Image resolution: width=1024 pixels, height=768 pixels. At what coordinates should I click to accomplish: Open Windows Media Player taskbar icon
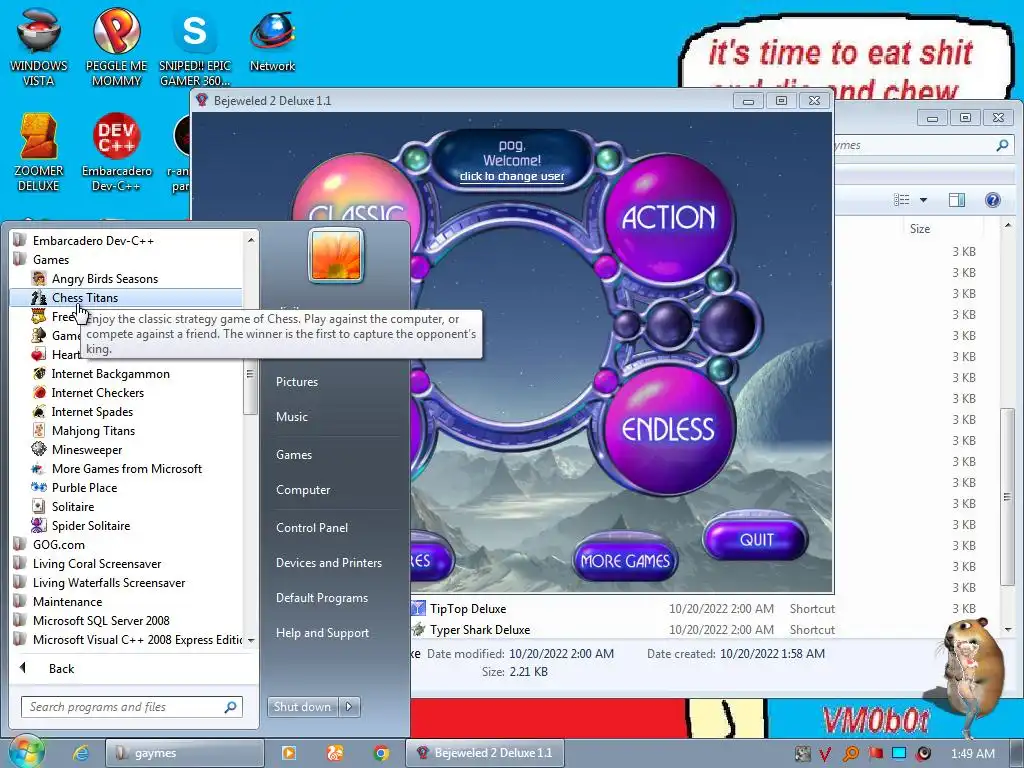point(289,753)
